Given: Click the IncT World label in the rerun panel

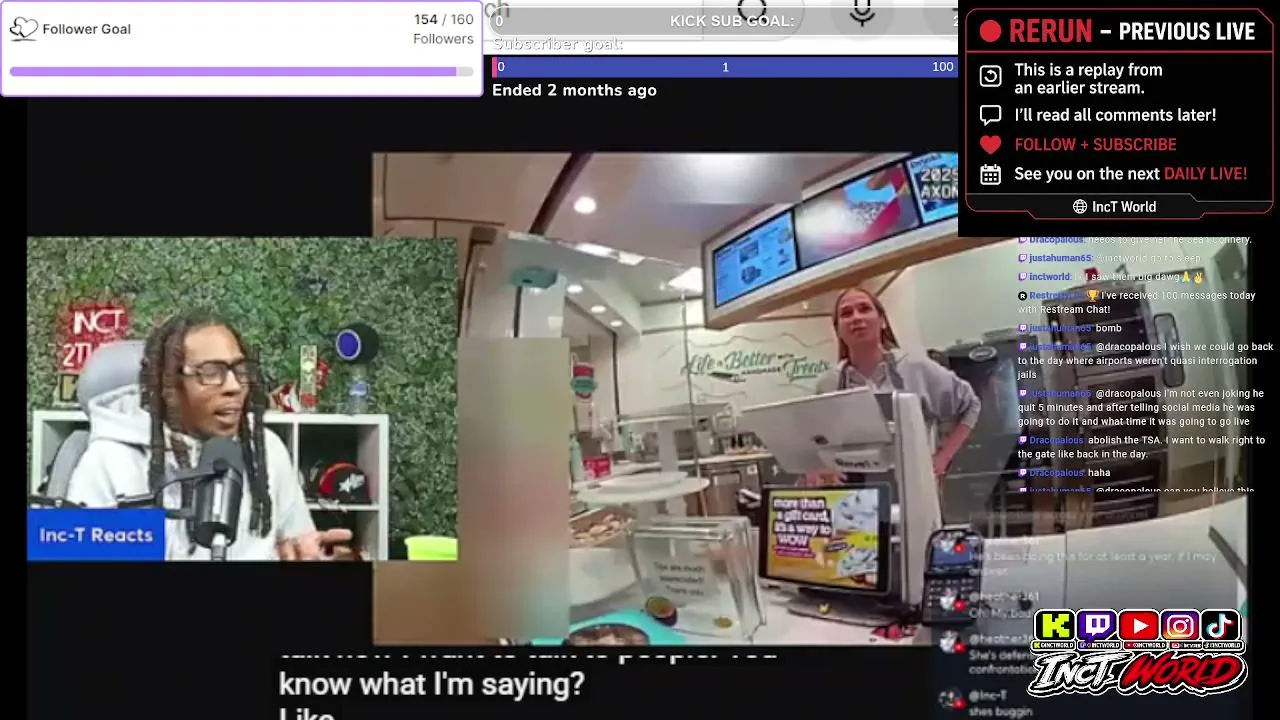Looking at the screenshot, I should click(x=1124, y=207).
